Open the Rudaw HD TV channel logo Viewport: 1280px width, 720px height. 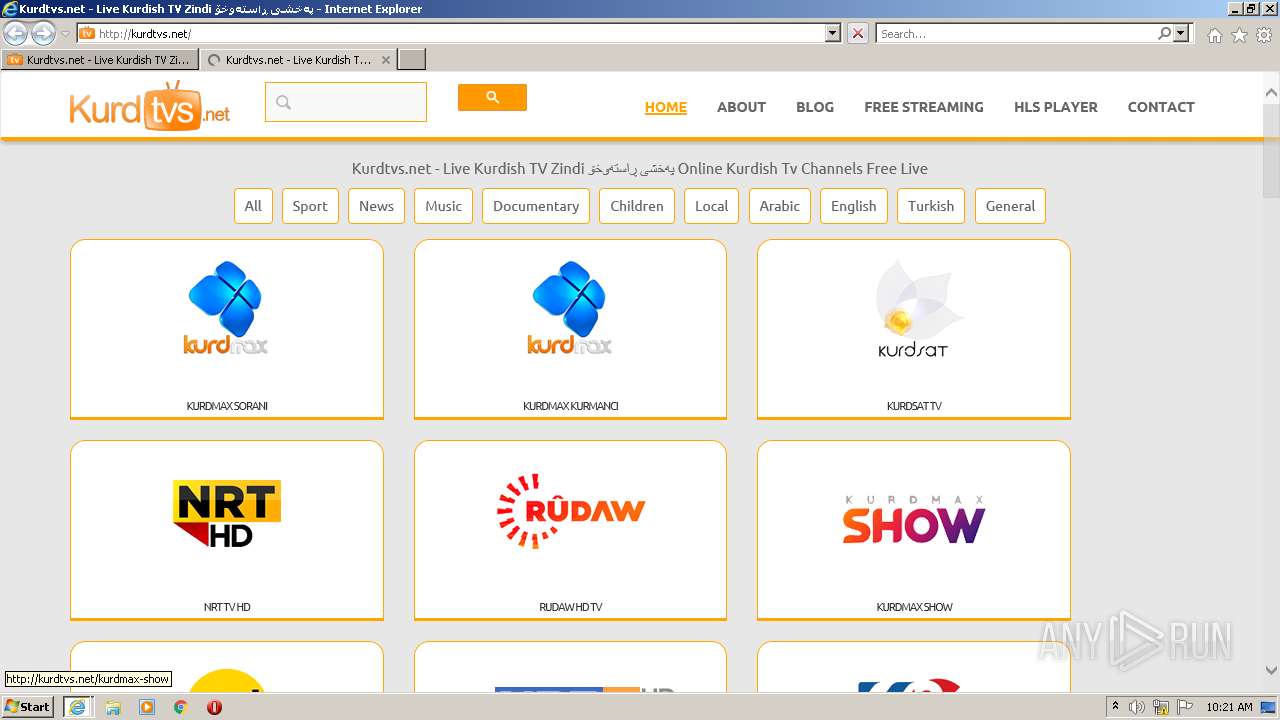pos(570,511)
